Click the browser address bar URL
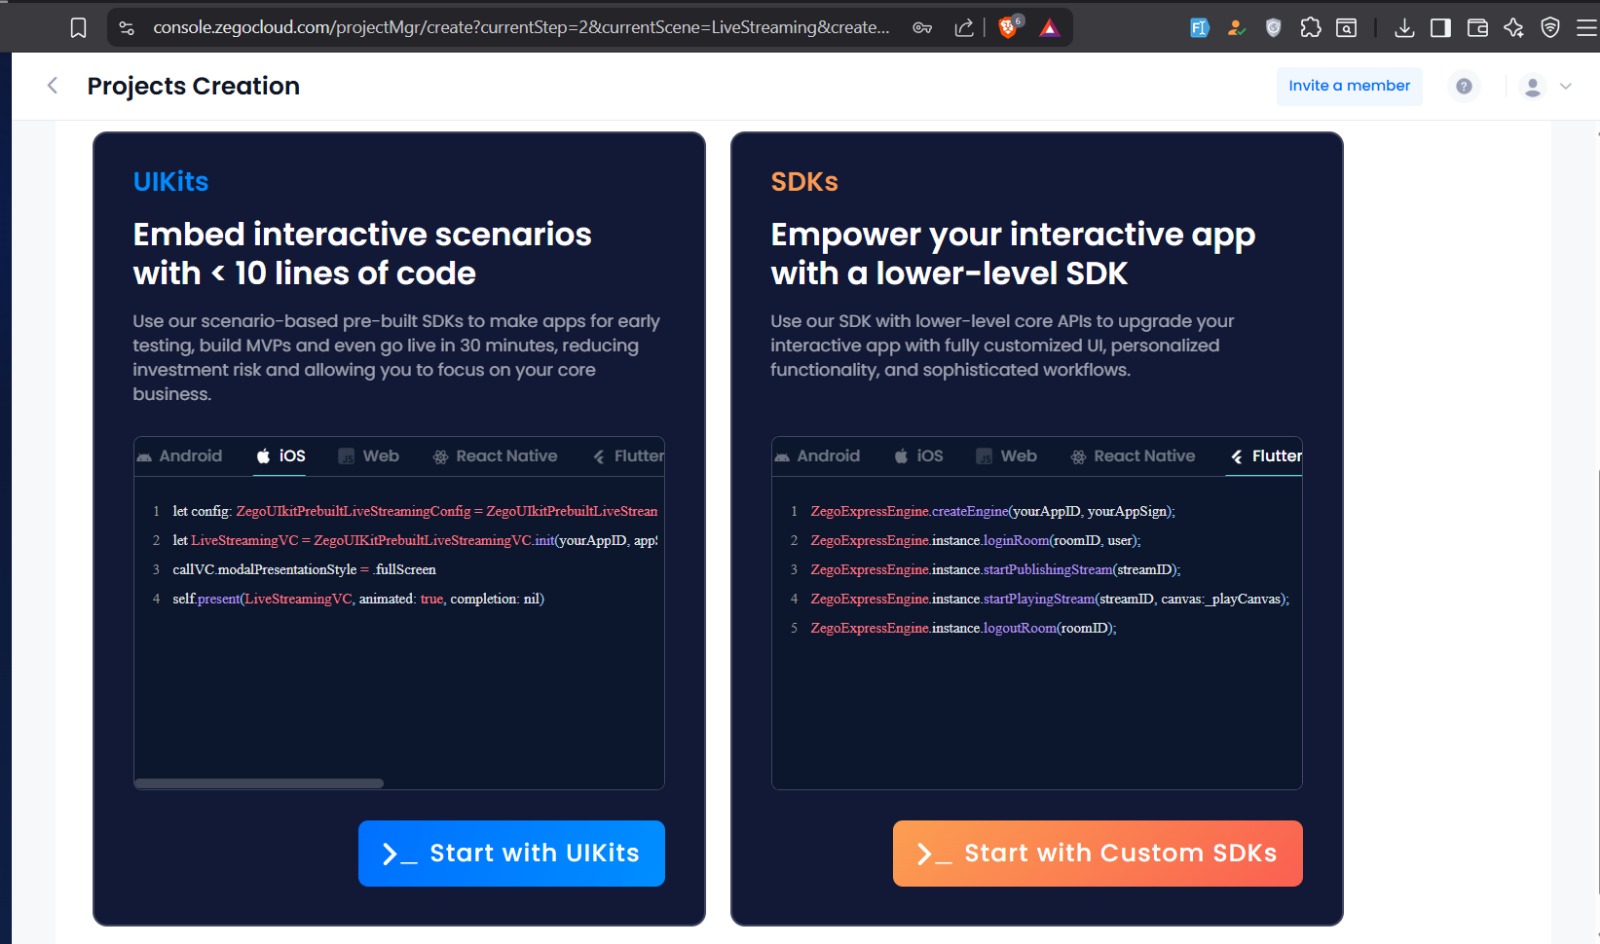Image resolution: width=1600 pixels, height=944 pixels. [x=520, y=28]
